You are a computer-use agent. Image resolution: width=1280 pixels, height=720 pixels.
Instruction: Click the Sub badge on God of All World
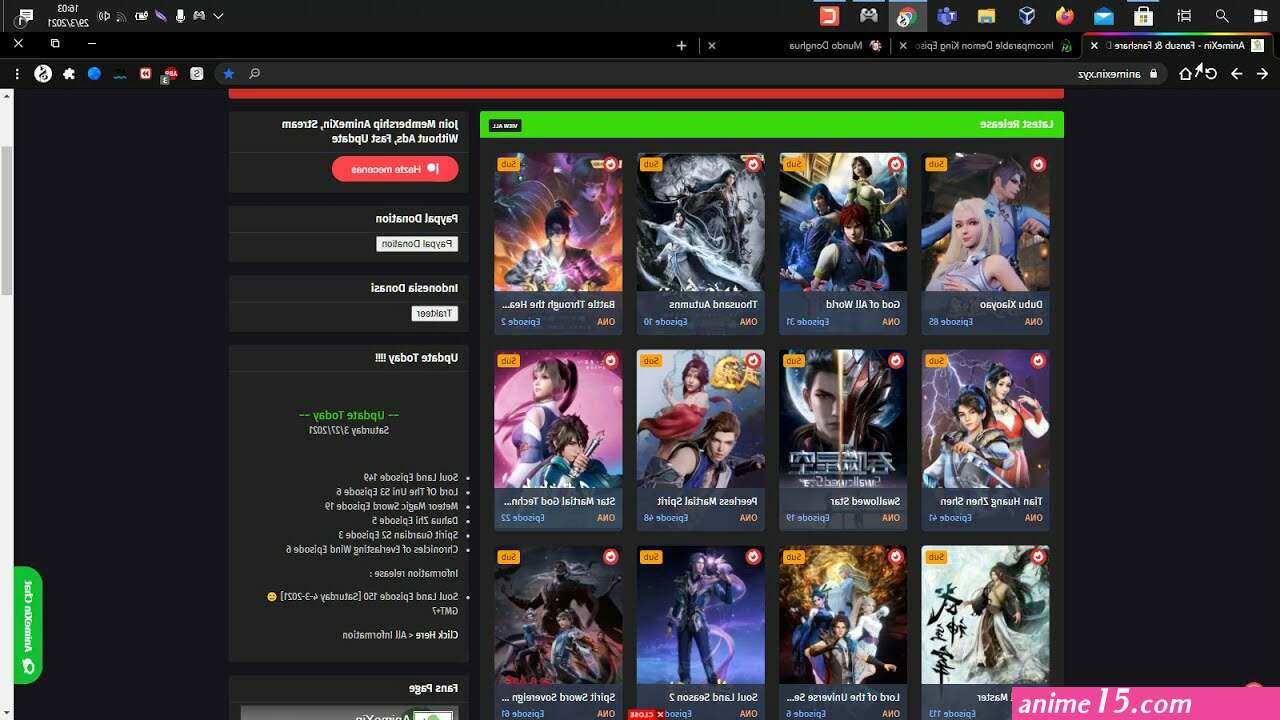point(793,164)
